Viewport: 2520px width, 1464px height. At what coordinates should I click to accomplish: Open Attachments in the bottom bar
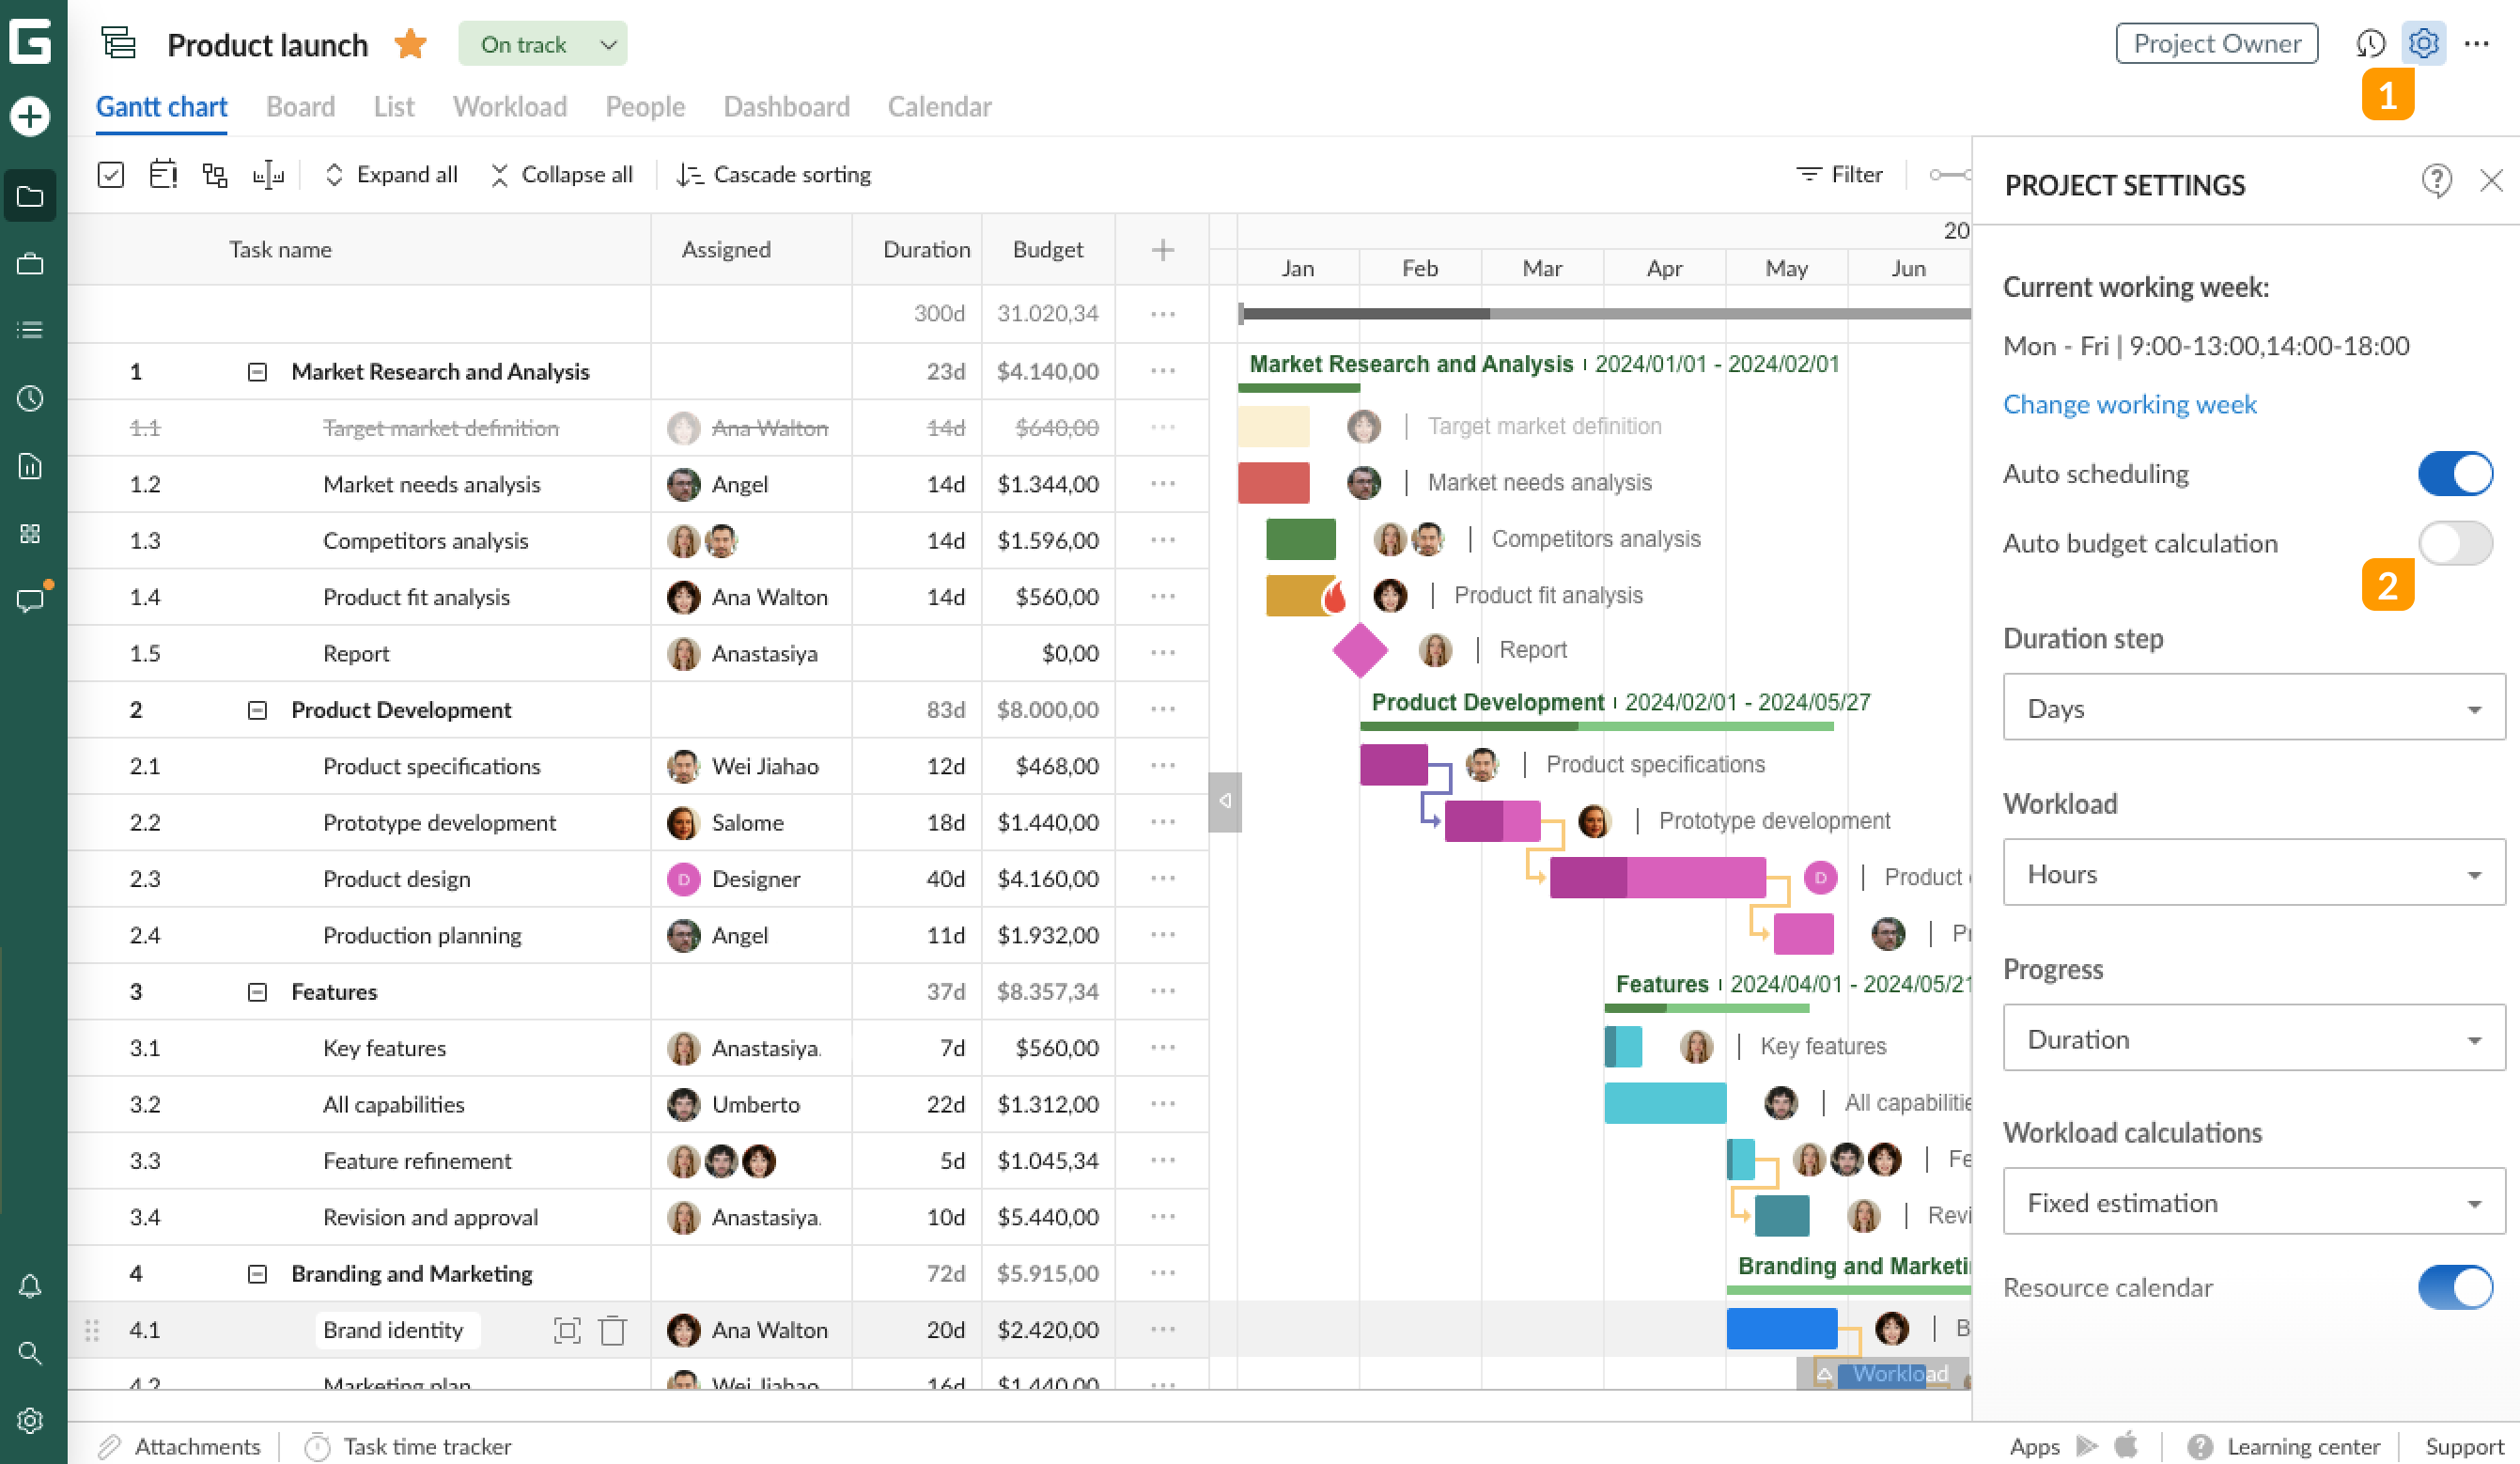[180, 1446]
